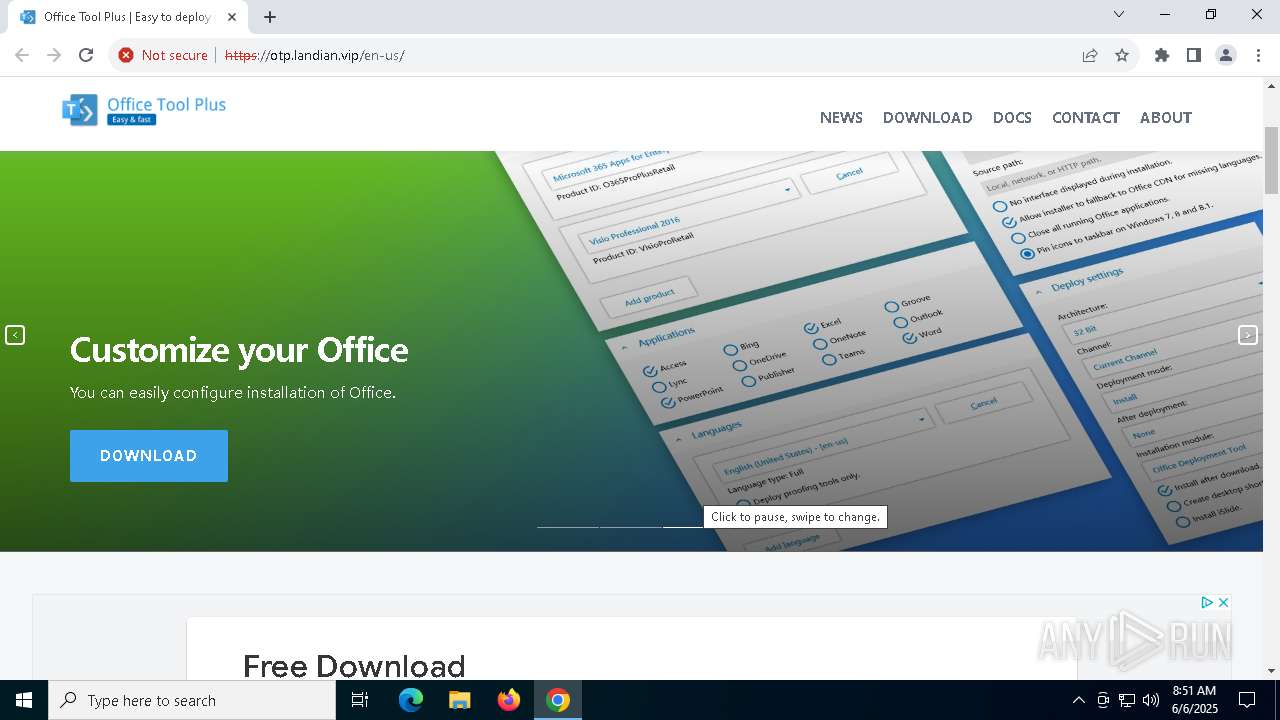Reload the current page

86,55
